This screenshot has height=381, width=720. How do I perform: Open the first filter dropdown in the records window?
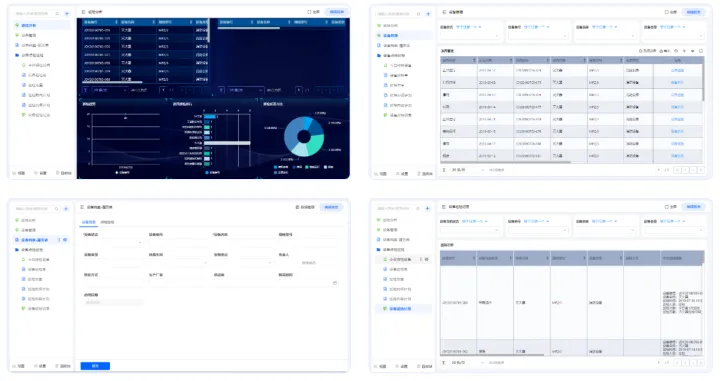[x=470, y=230]
